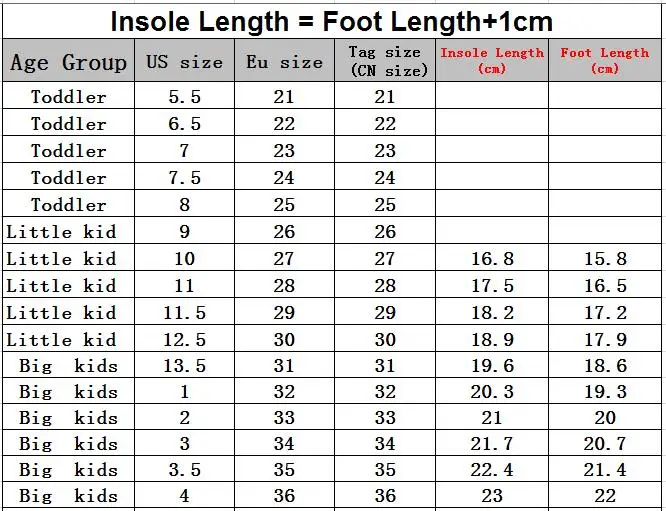666x511 pixels.
Task: Select the US size 12.5 cell
Action: coord(184,339)
